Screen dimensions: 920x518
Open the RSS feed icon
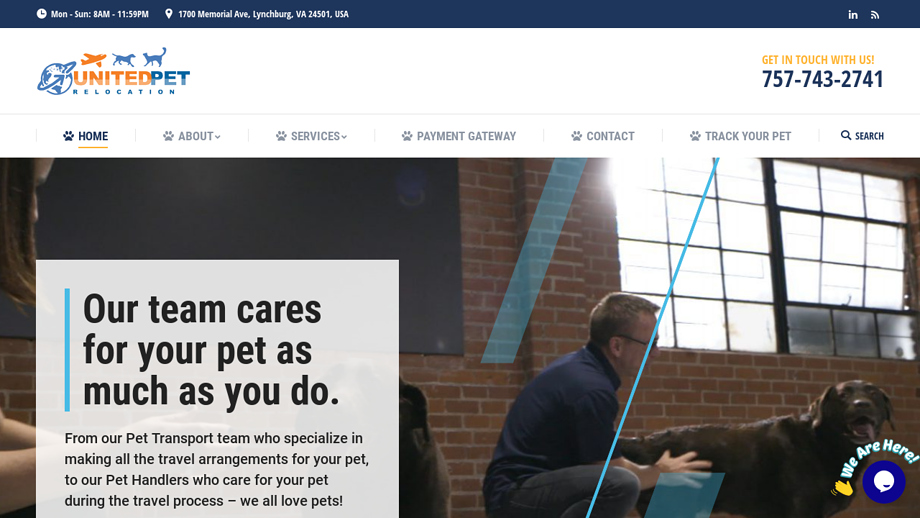[875, 15]
